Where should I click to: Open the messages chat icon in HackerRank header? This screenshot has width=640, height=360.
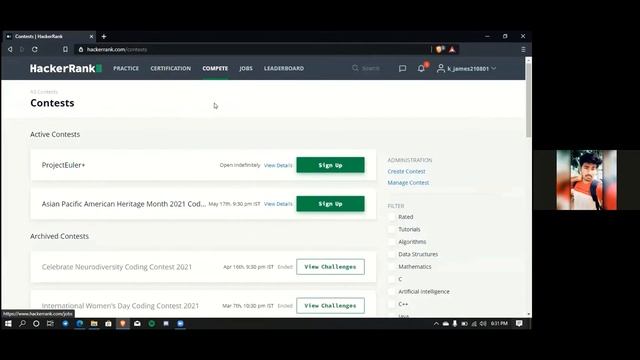tap(402, 69)
